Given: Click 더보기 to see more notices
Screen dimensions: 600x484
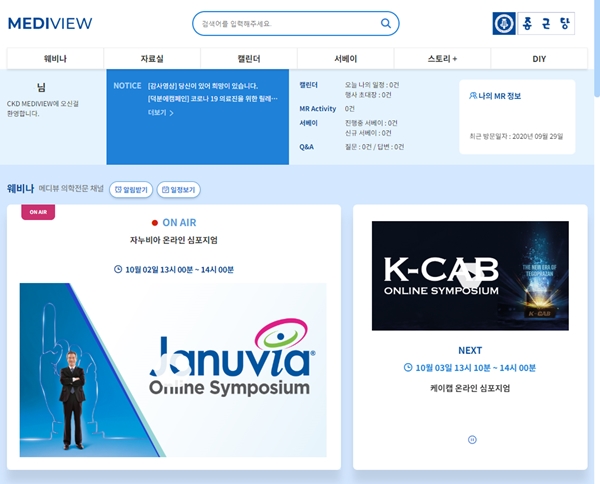Looking at the screenshot, I should (x=161, y=112).
